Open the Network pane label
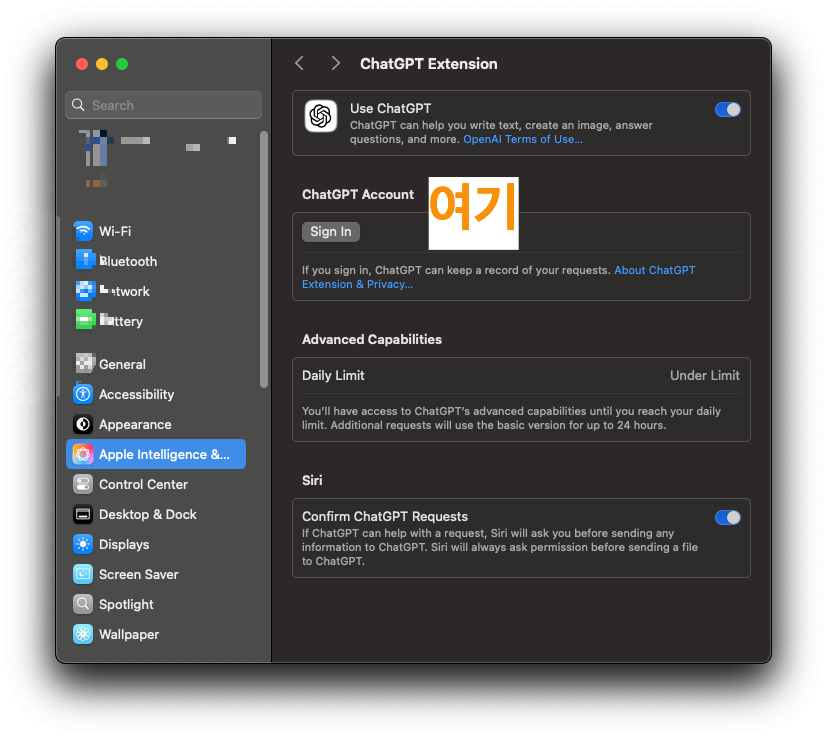Screen dimensions: 827x737 coord(125,291)
